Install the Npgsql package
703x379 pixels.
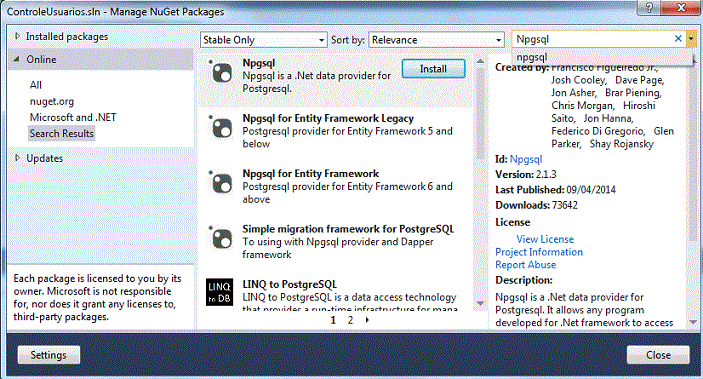[433, 69]
